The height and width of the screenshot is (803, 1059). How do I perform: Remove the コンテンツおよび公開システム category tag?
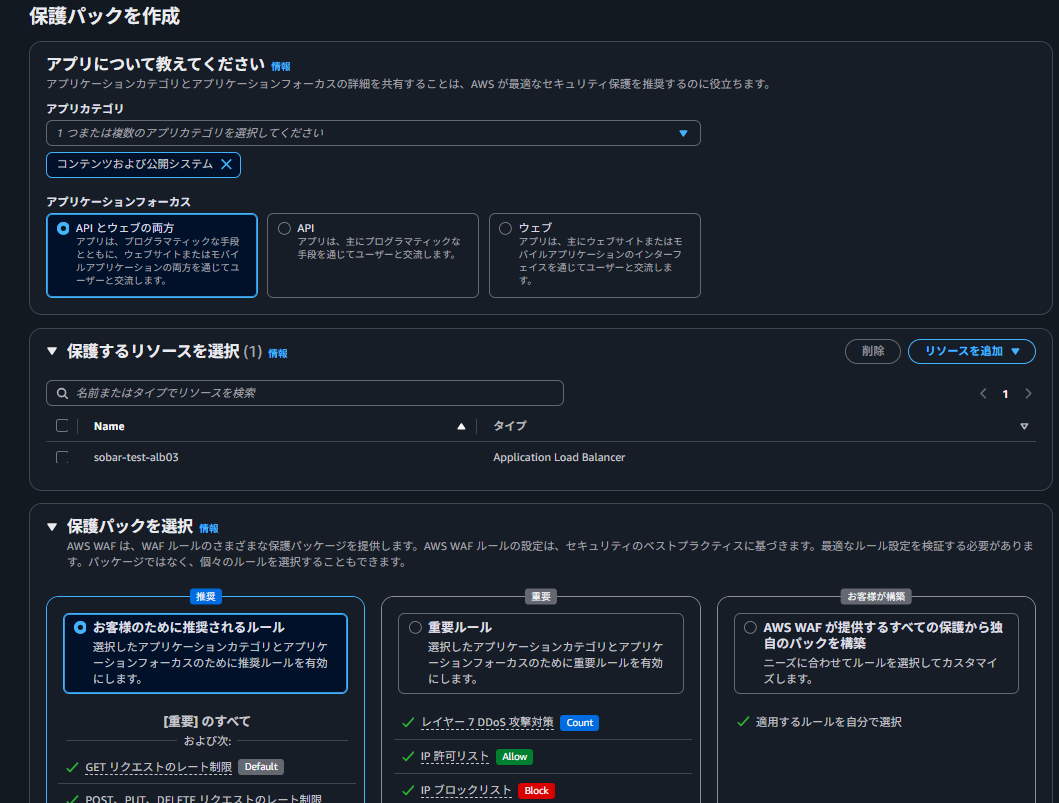pos(226,164)
